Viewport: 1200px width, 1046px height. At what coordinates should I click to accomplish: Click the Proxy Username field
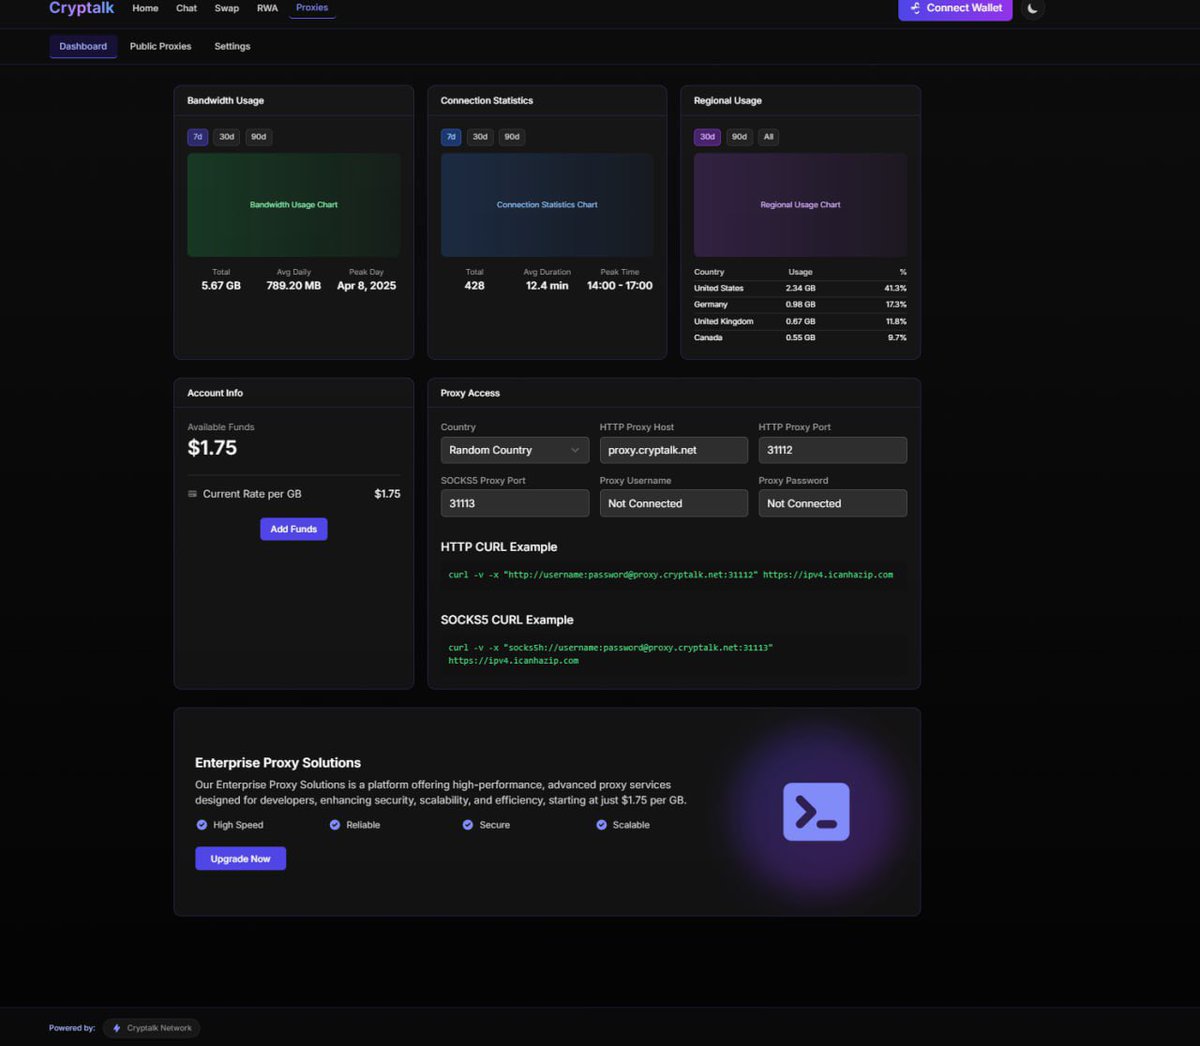(x=674, y=503)
